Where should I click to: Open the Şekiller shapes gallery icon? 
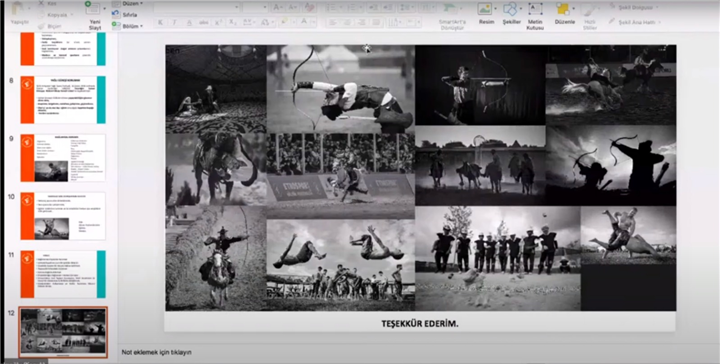[511, 9]
